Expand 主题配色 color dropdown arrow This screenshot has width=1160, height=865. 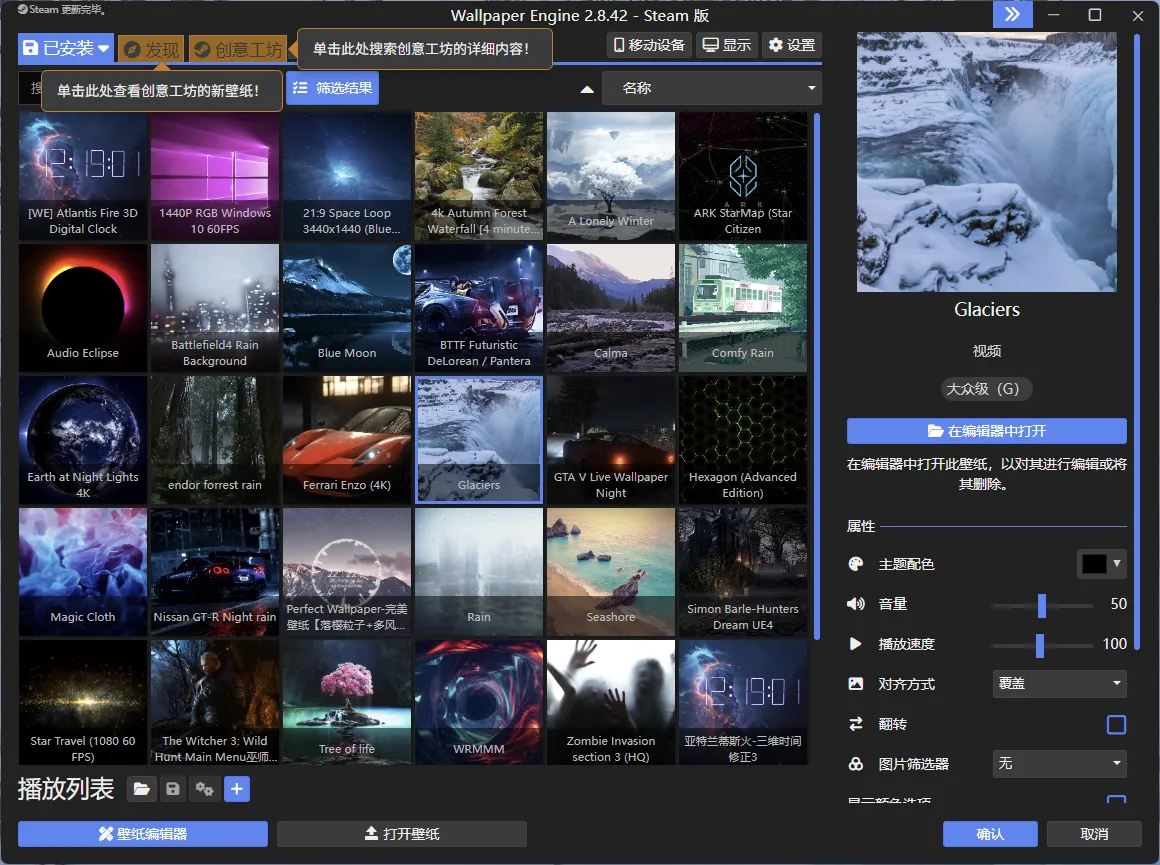pyautogui.click(x=1116, y=563)
